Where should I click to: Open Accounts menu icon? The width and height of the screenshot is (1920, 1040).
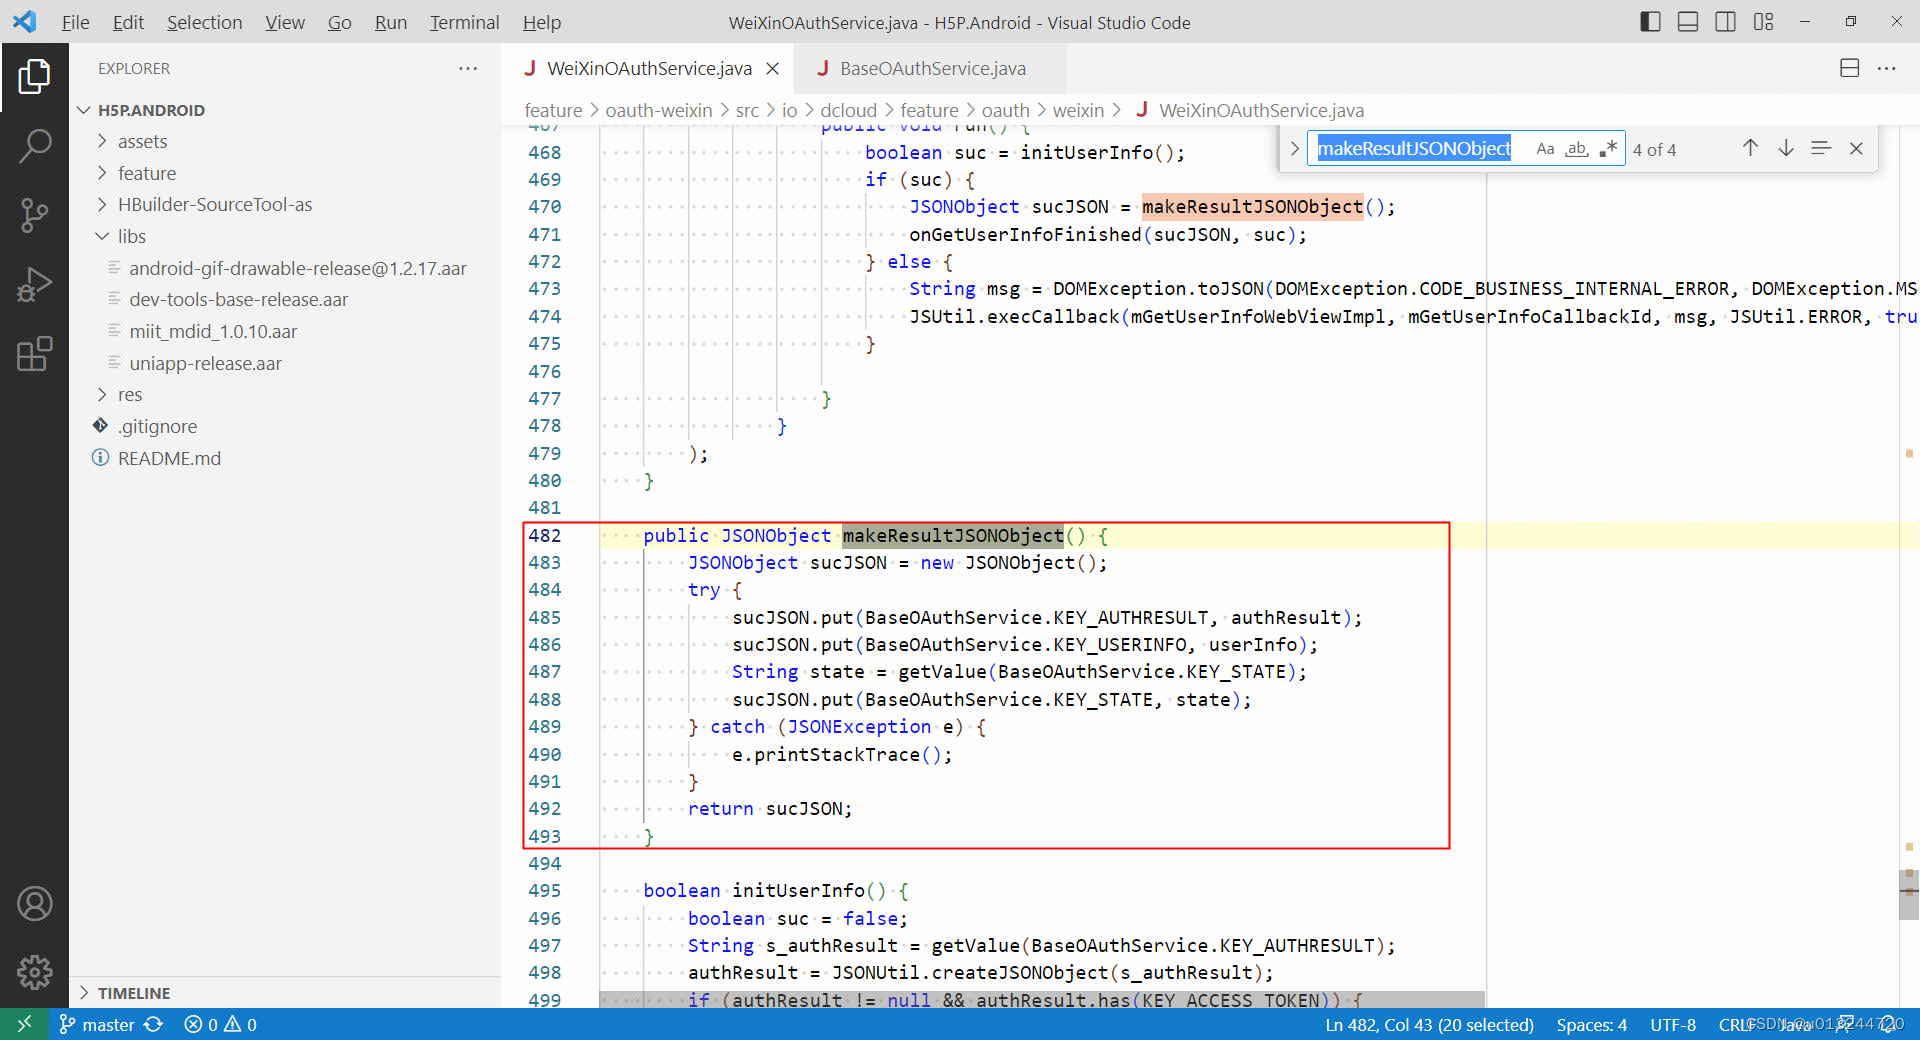34,904
